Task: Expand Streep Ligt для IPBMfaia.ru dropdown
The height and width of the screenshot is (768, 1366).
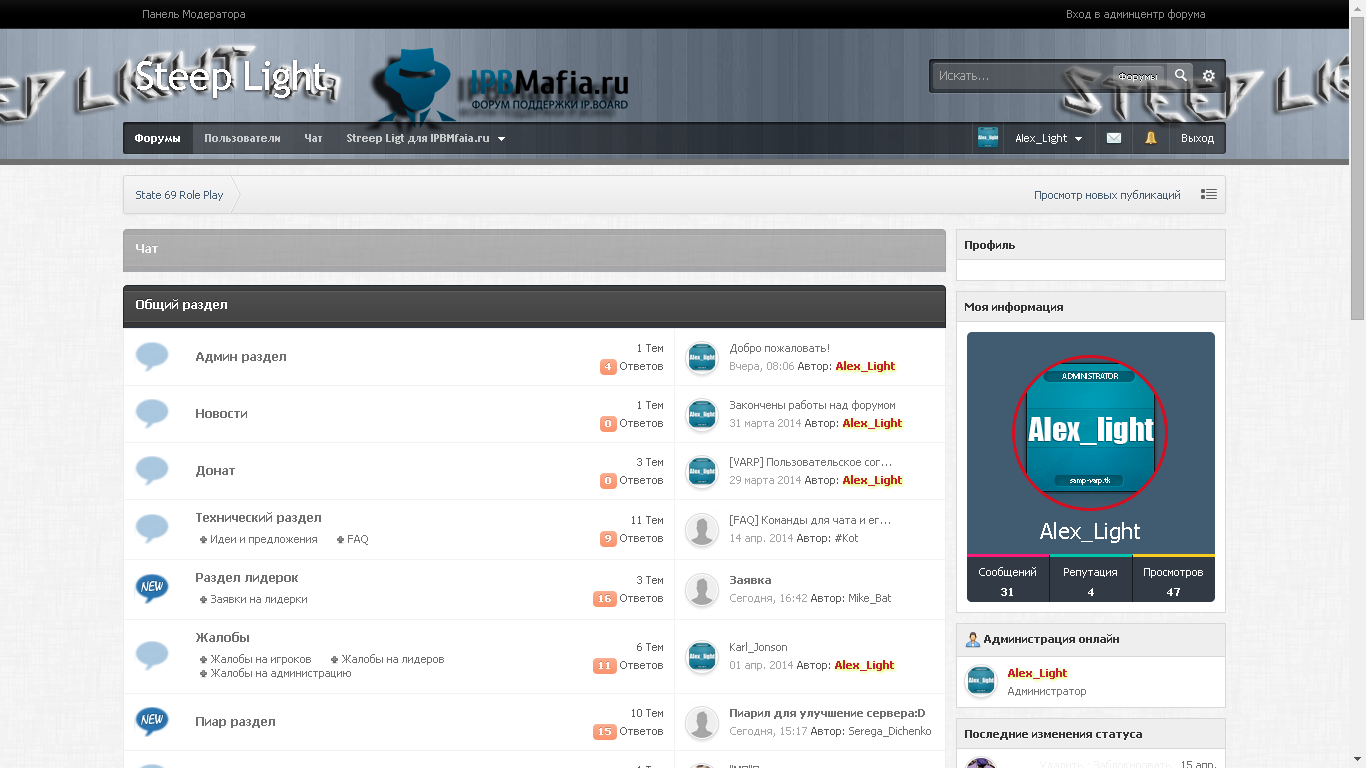Action: point(425,139)
